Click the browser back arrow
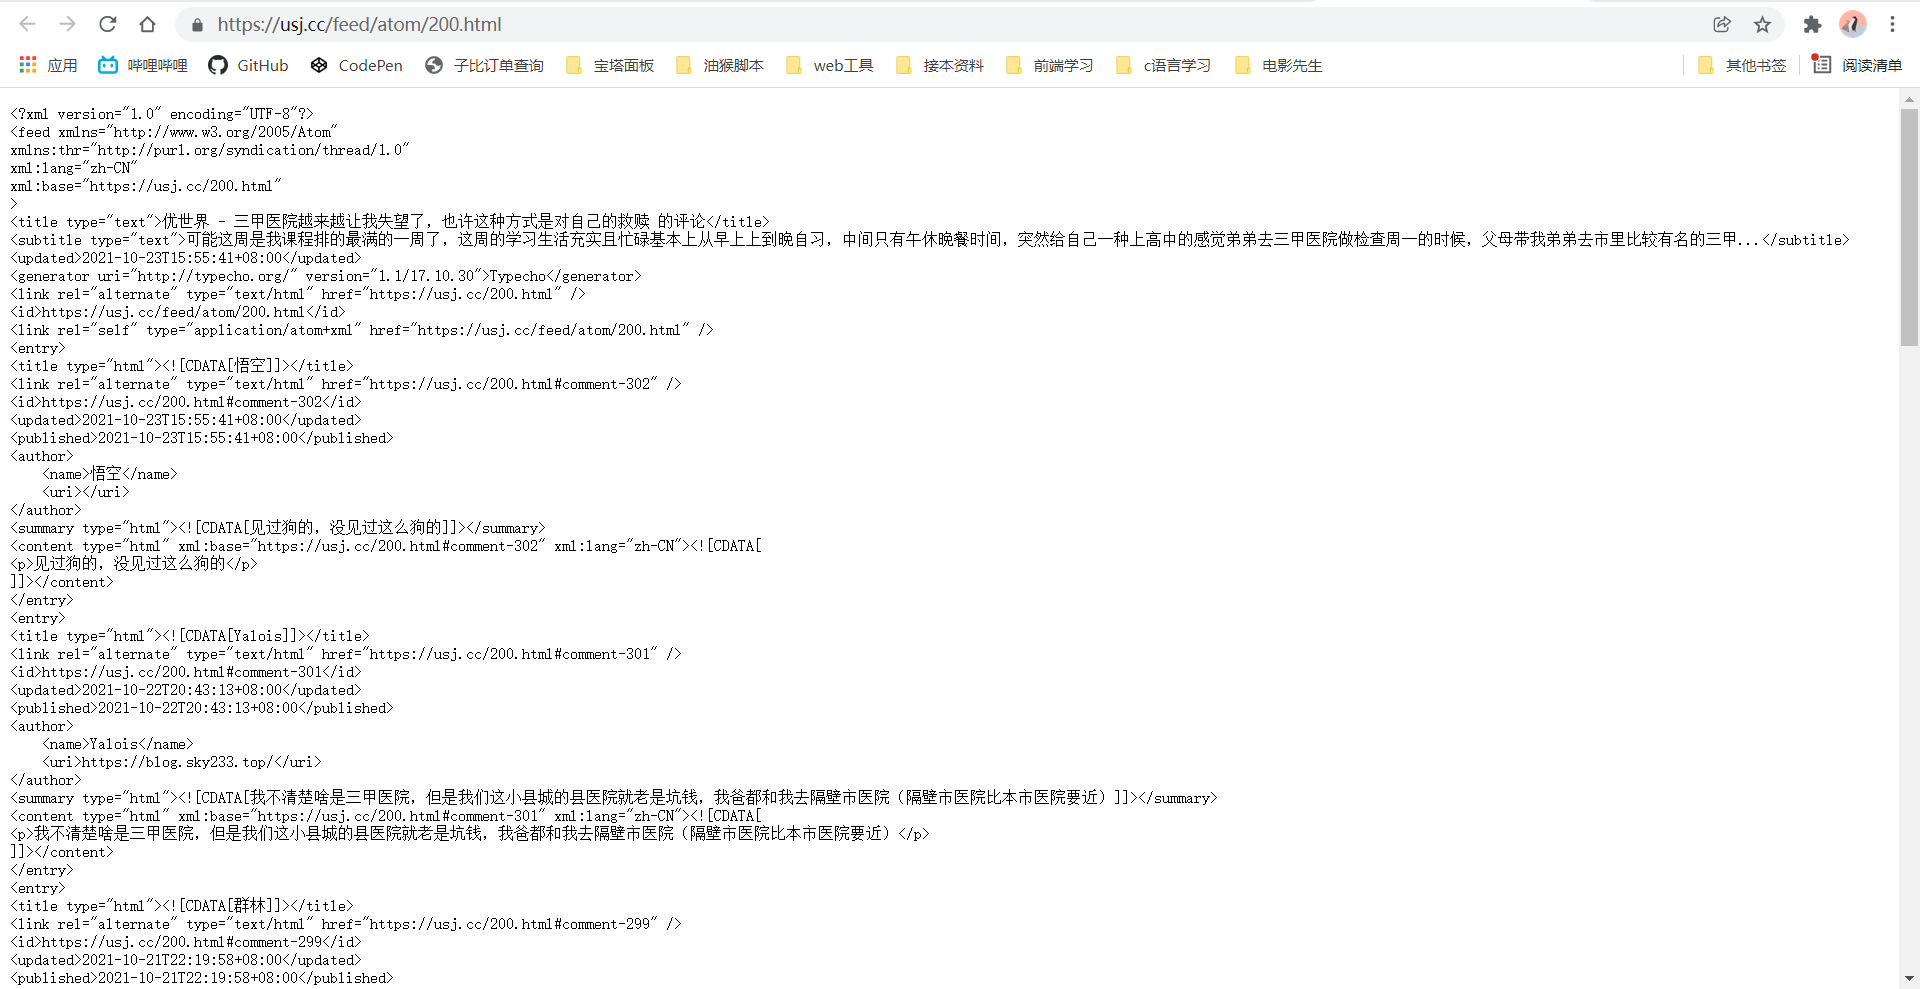Image resolution: width=1920 pixels, height=989 pixels. pyautogui.click(x=28, y=24)
